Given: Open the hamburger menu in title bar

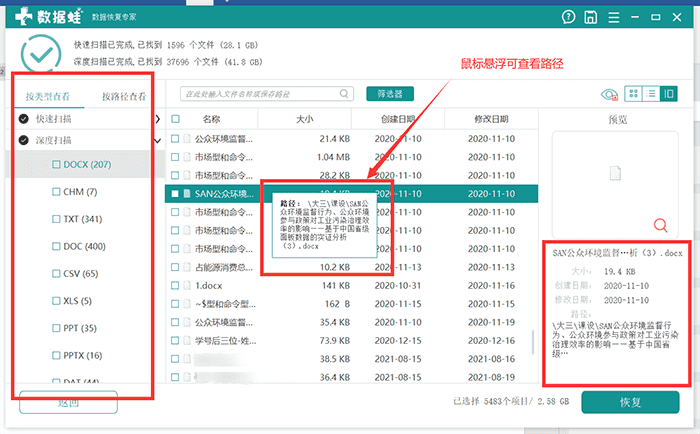Looking at the screenshot, I should [x=616, y=17].
